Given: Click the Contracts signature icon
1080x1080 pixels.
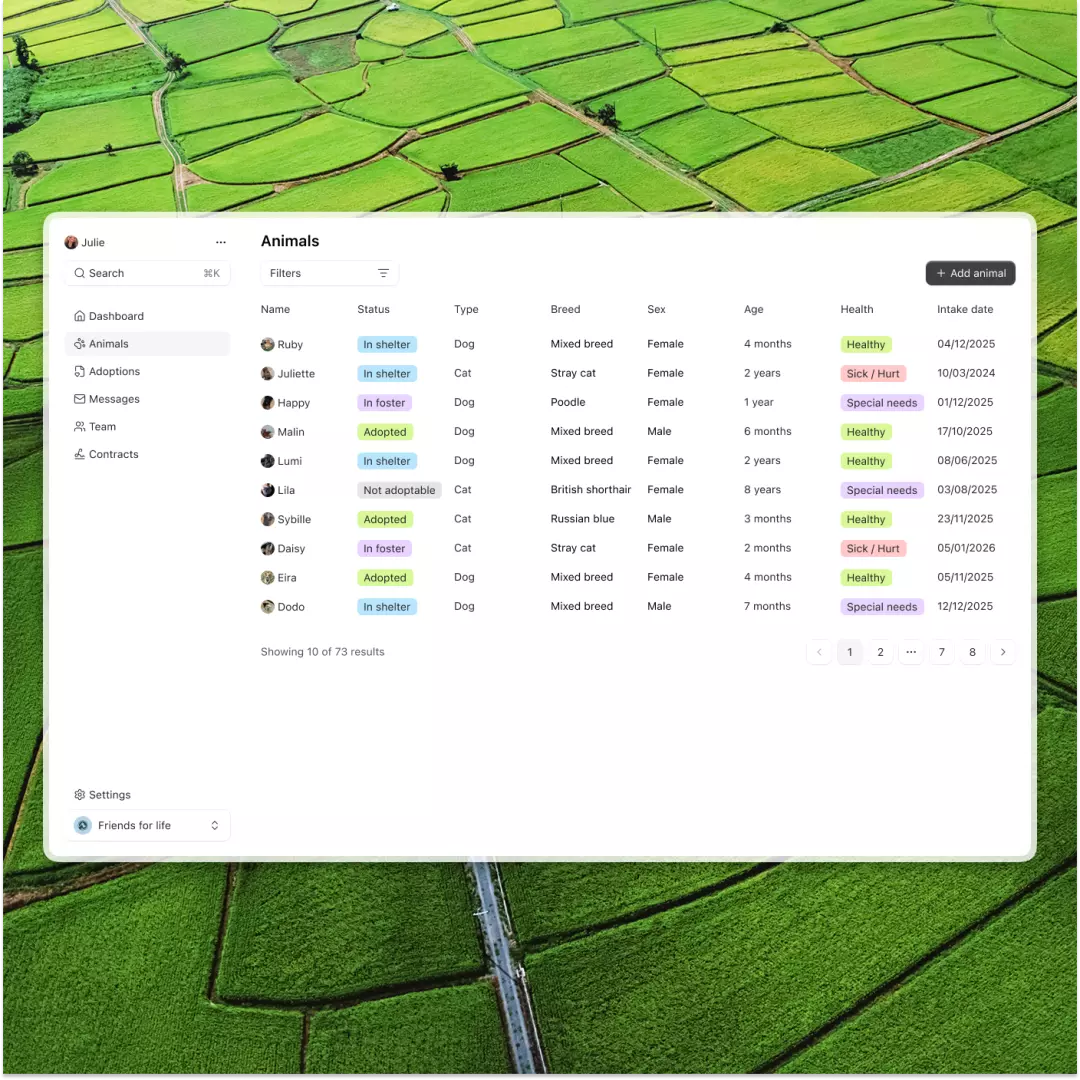Looking at the screenshot, I should 80,454.
